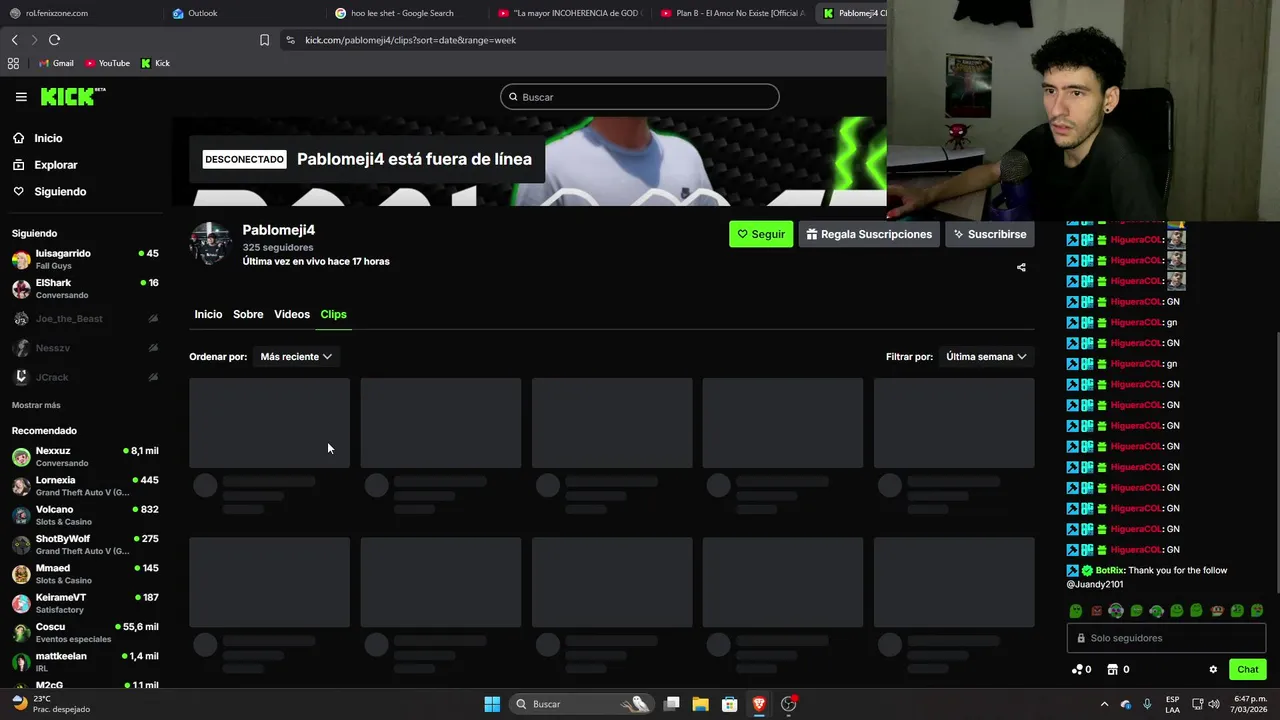This screenshot has width=1280, height=720.
Task: Click the browser address bar URL
Action: pyautogui.click(x=410, y=40)
